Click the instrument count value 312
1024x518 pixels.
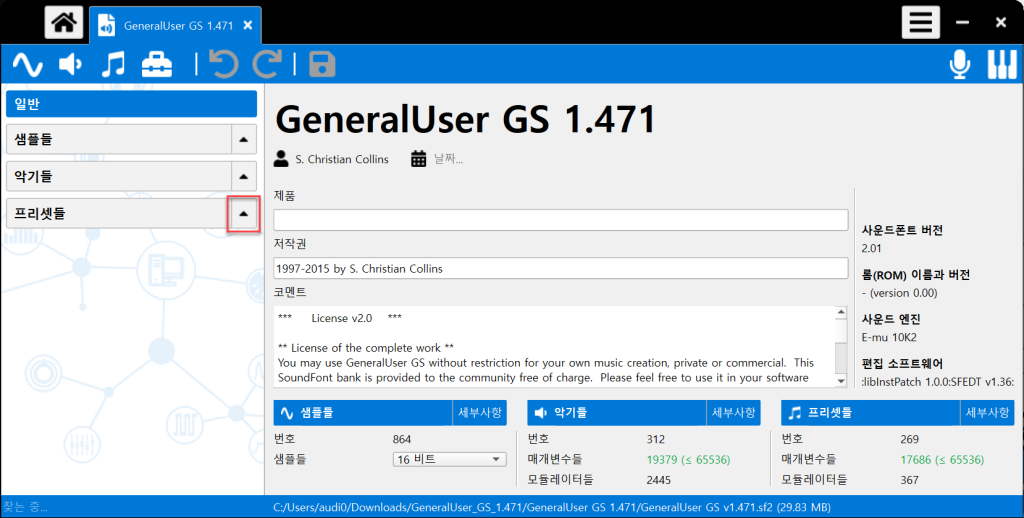pos(656,440)
